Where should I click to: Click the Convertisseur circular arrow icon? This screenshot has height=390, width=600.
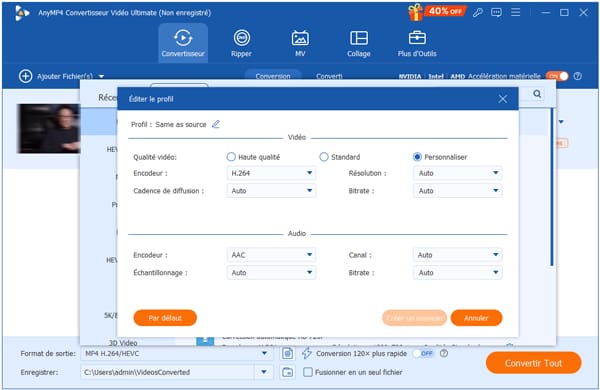coord(183,38)
